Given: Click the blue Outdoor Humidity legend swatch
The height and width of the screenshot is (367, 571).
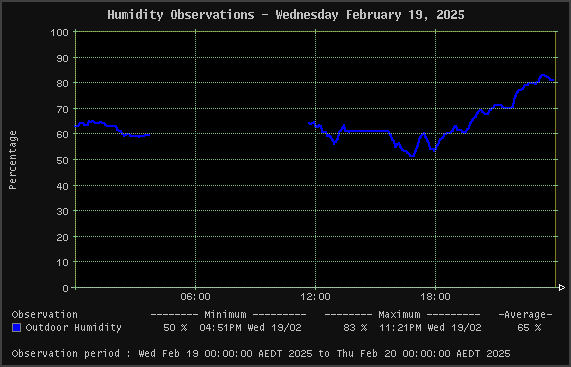Looking at the screenshot, I should coord(16,328).
